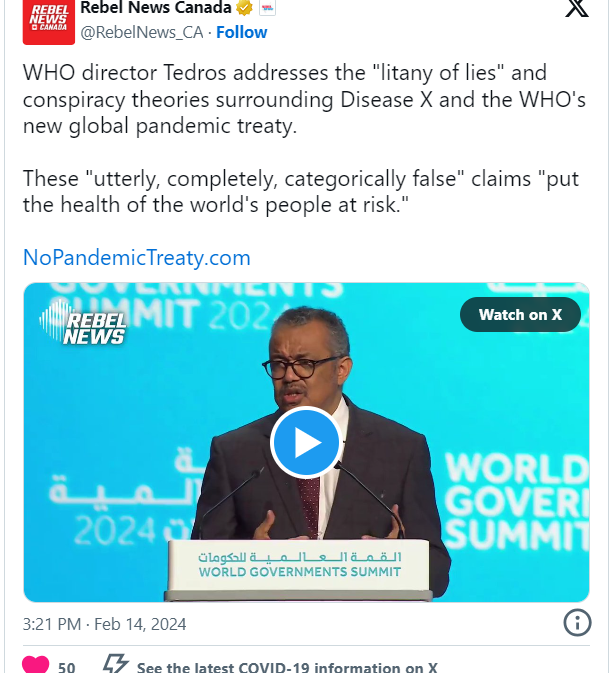Click the tweet paragraph about WHO director Tedros
Image resolution: width=615 pixels, height=673 pixels.
[304, 100]
